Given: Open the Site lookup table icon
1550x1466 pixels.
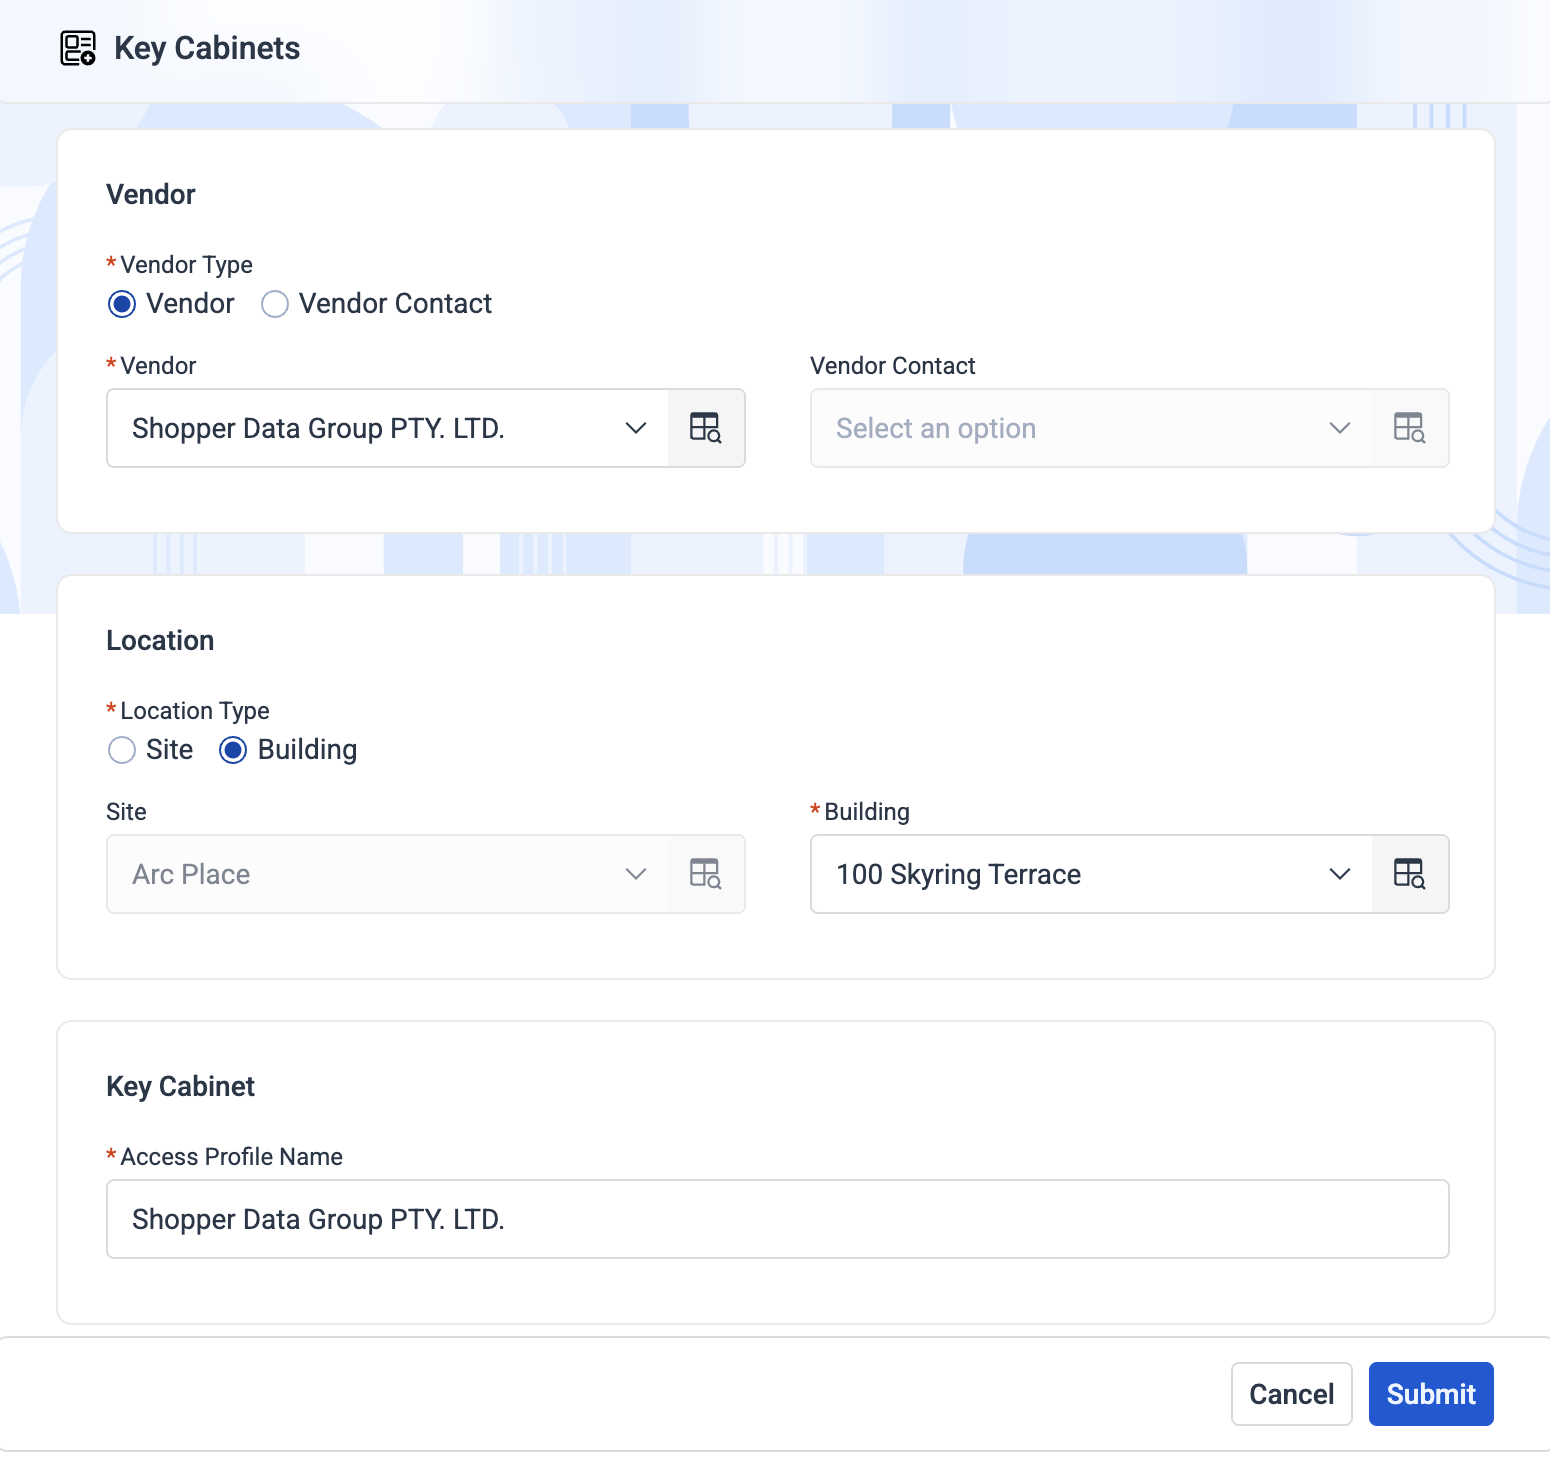Looking at the screenshot, I should coord(706,874).
